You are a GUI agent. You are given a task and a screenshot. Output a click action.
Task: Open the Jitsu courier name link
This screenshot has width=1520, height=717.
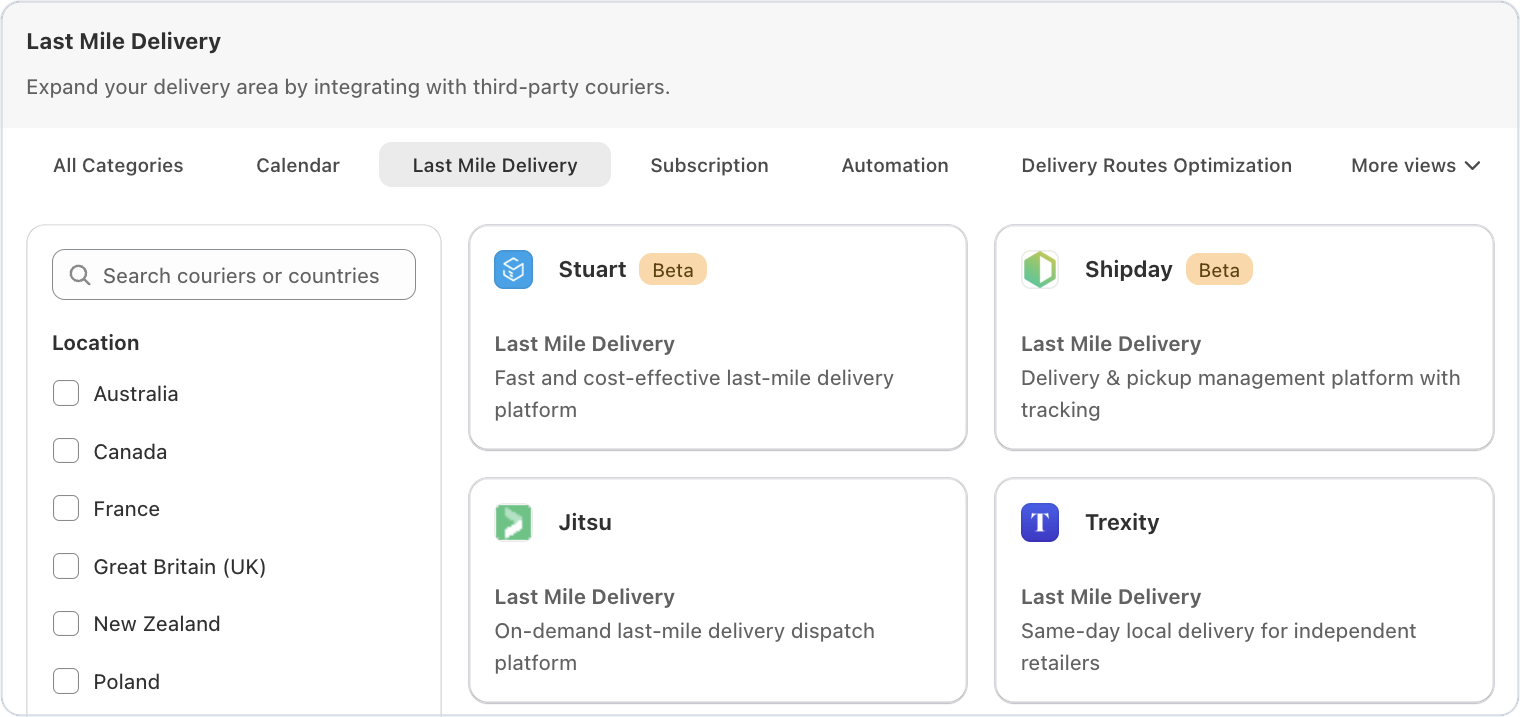coord(585,523)
